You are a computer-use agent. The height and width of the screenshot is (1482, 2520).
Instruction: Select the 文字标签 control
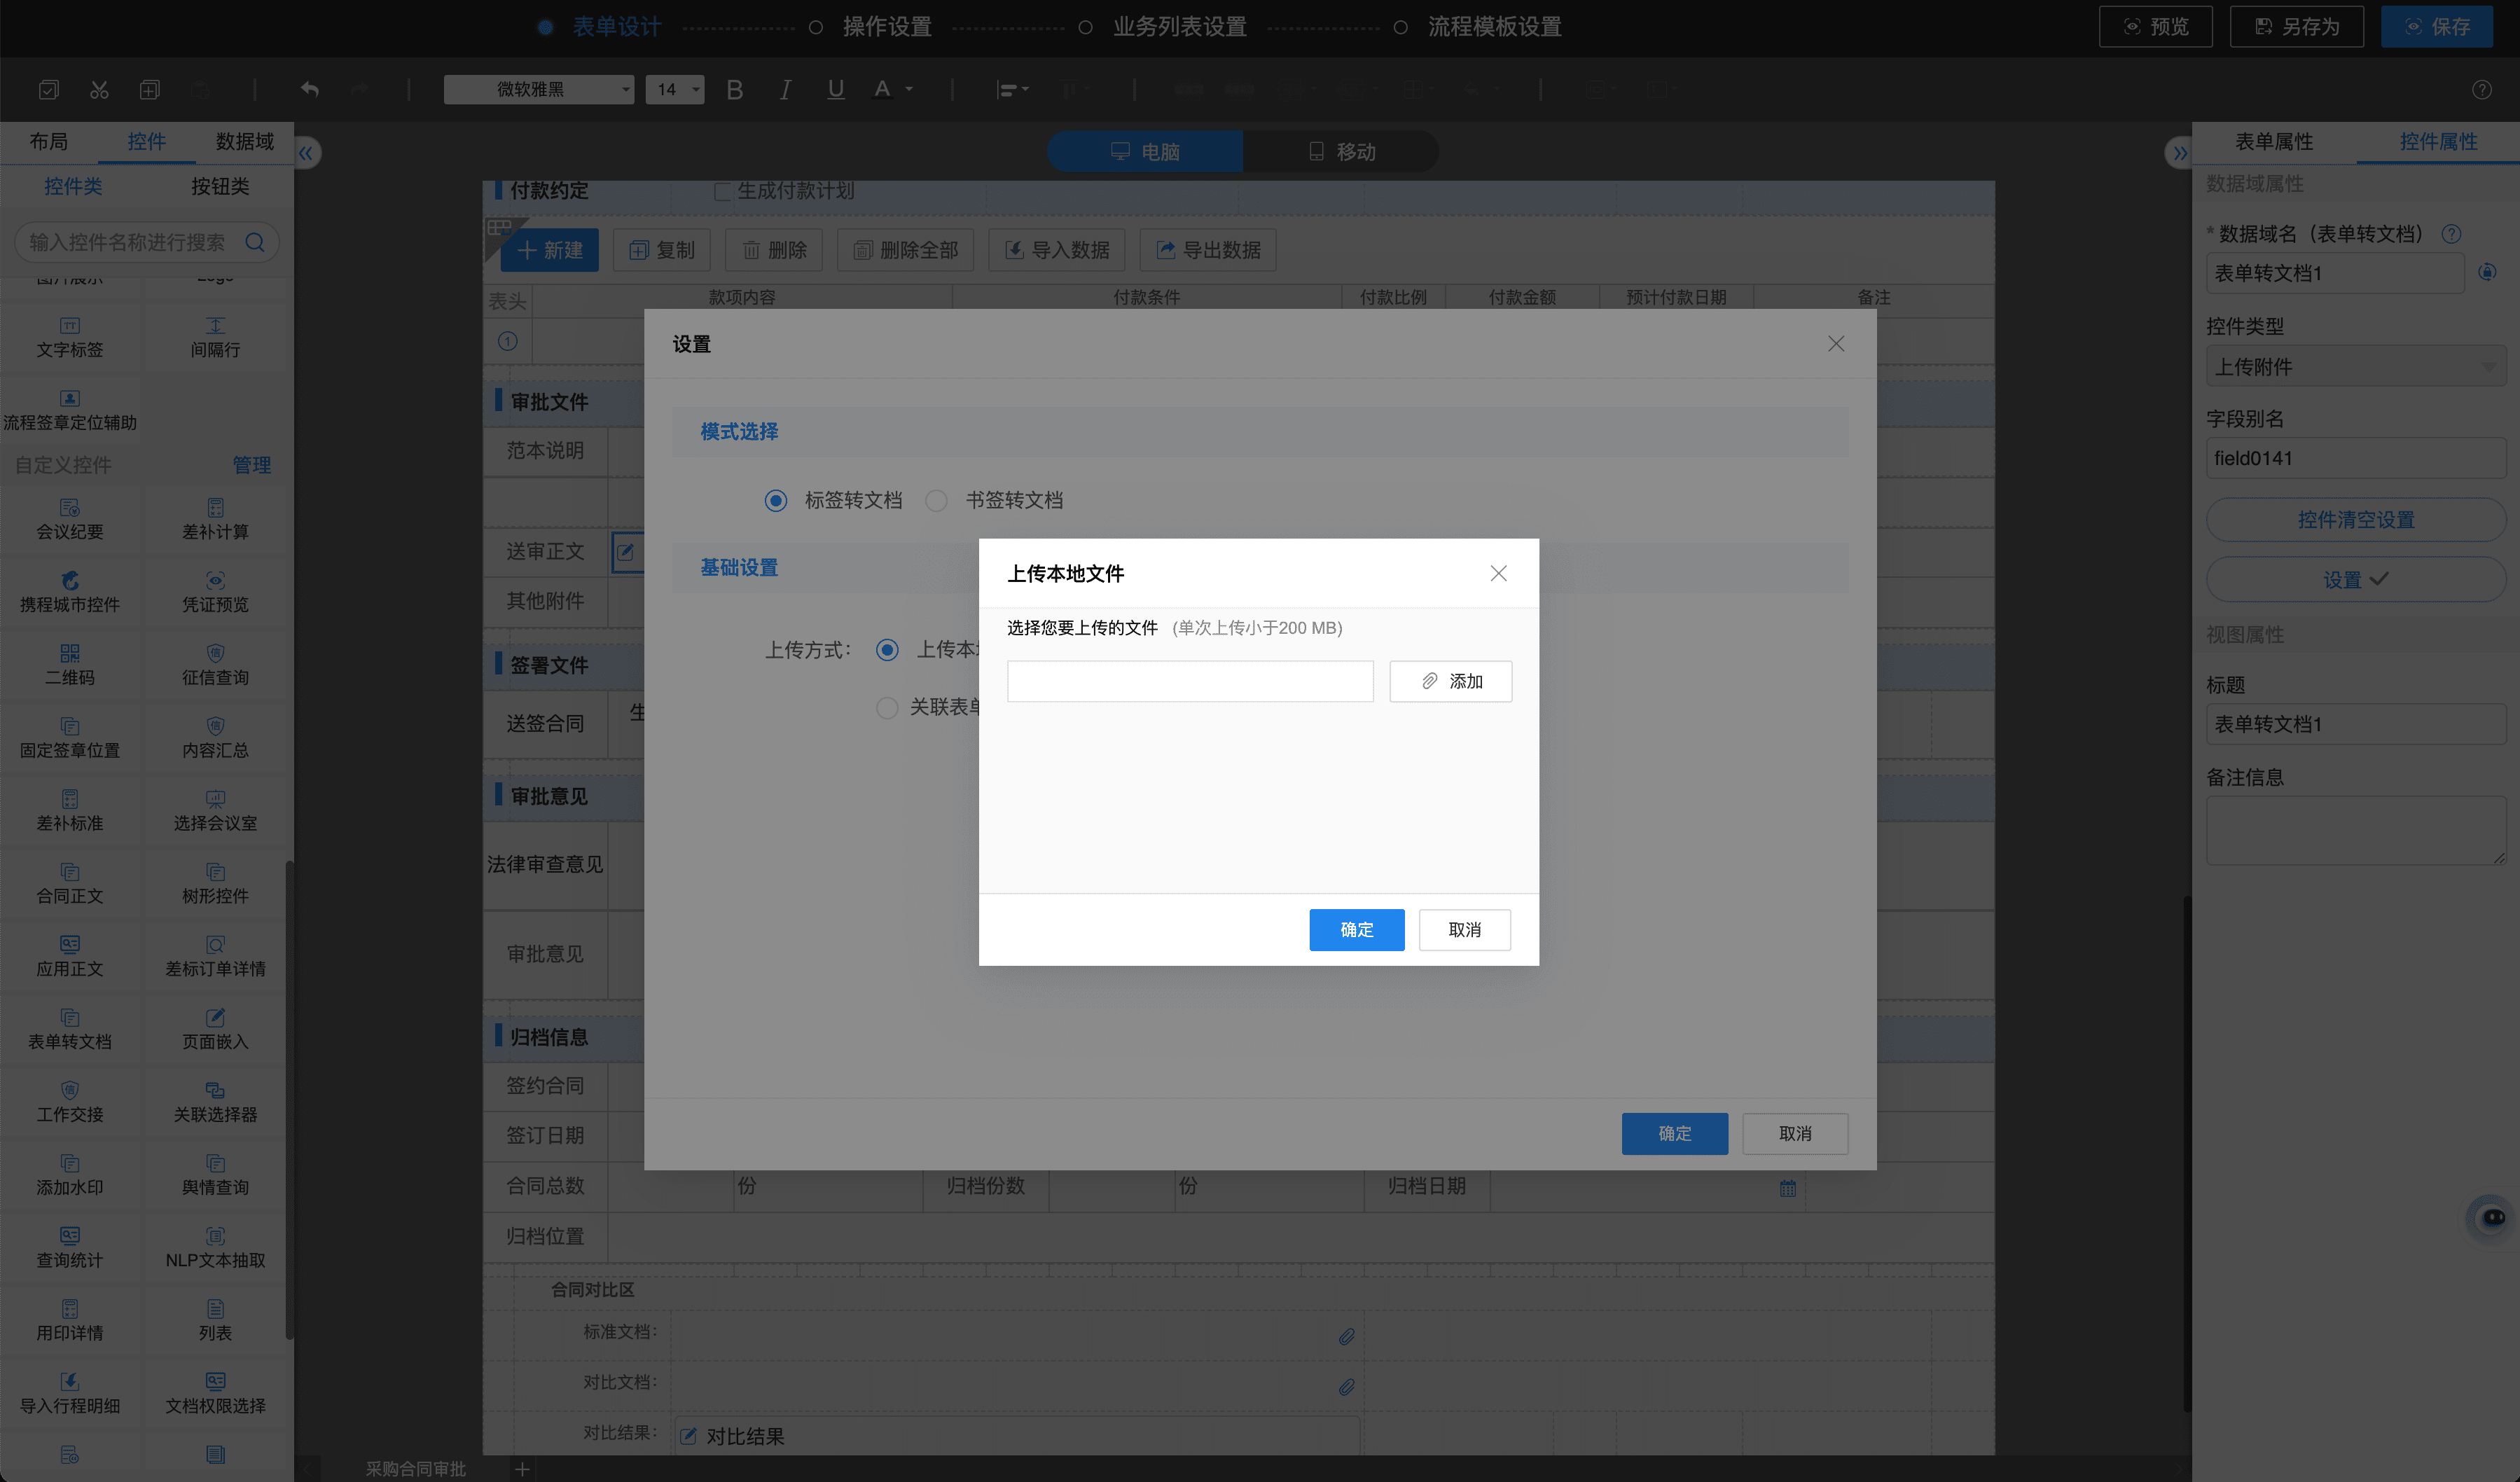70,338
